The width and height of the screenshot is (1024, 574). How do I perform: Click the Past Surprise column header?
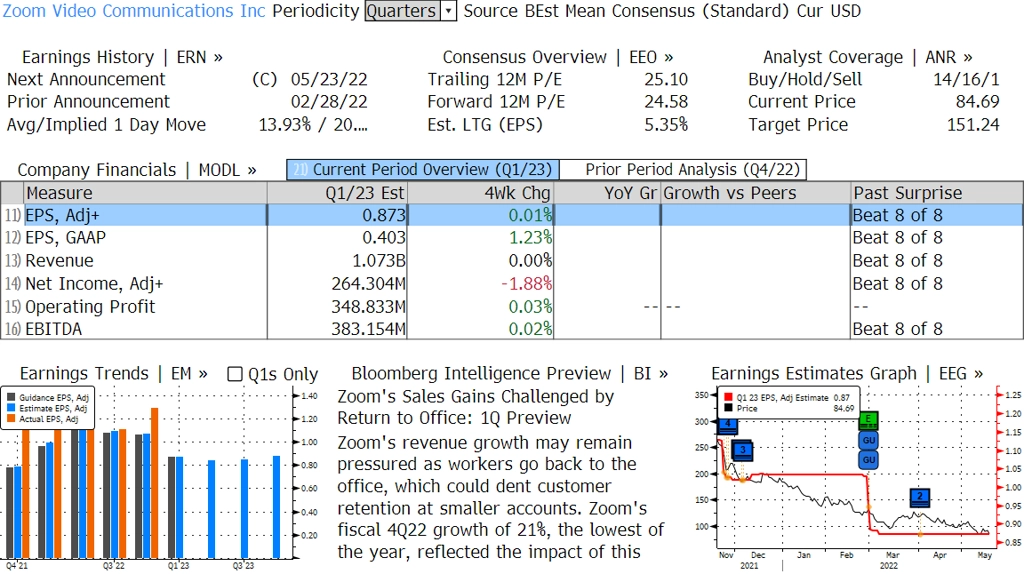point(936,193)
